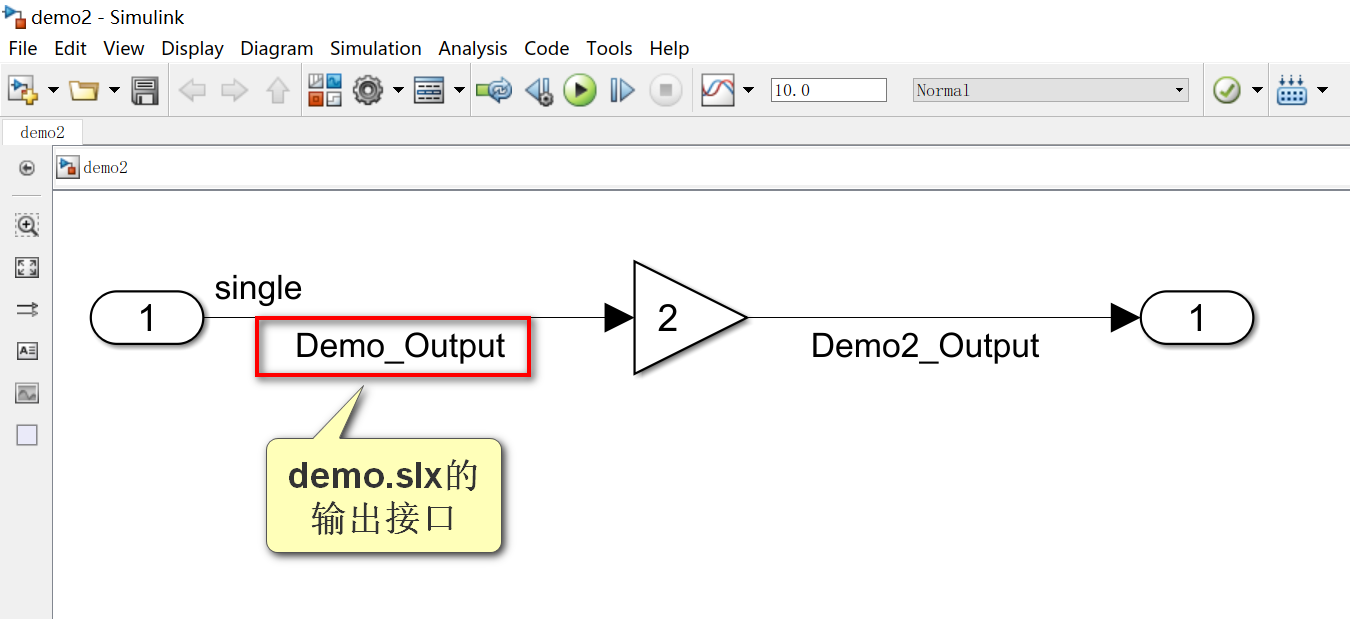Open the Library Browser
Screen dimensions: 1350x619
pyautogui.click(x=325, y=90)
